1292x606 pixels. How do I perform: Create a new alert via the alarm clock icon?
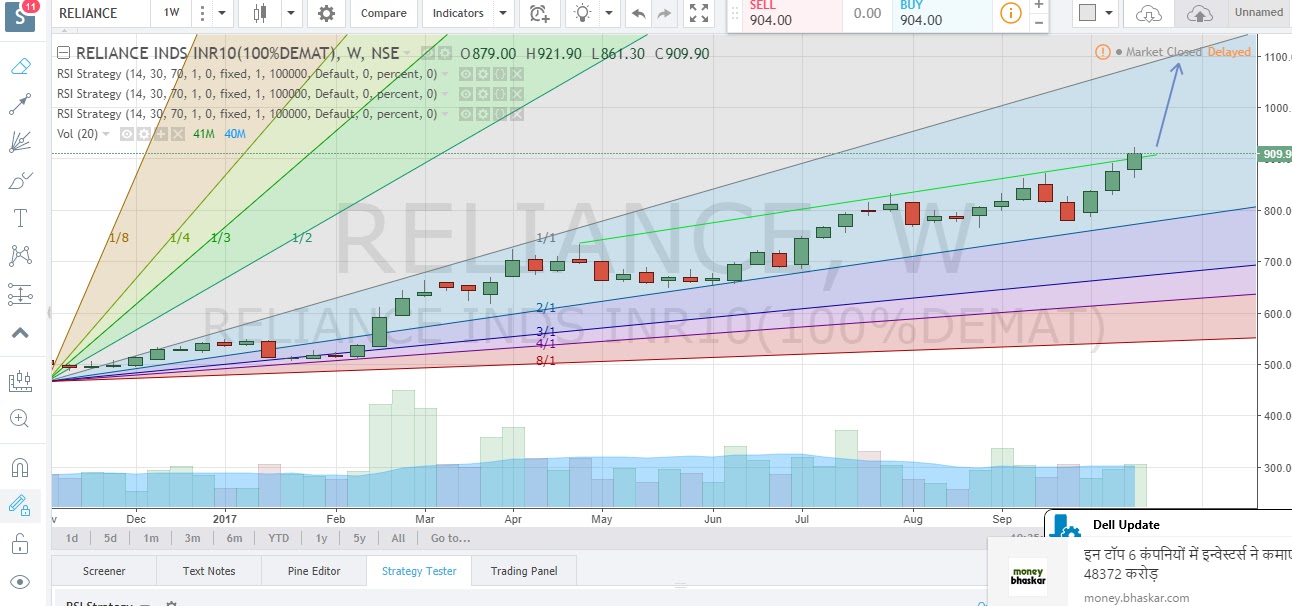click(539, 15)
